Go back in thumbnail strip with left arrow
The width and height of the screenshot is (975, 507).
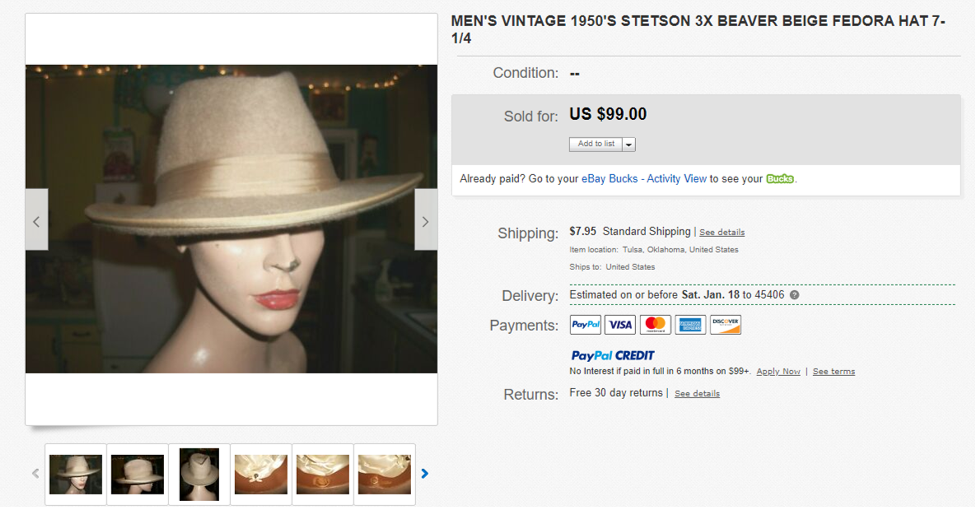coord(35,474)
